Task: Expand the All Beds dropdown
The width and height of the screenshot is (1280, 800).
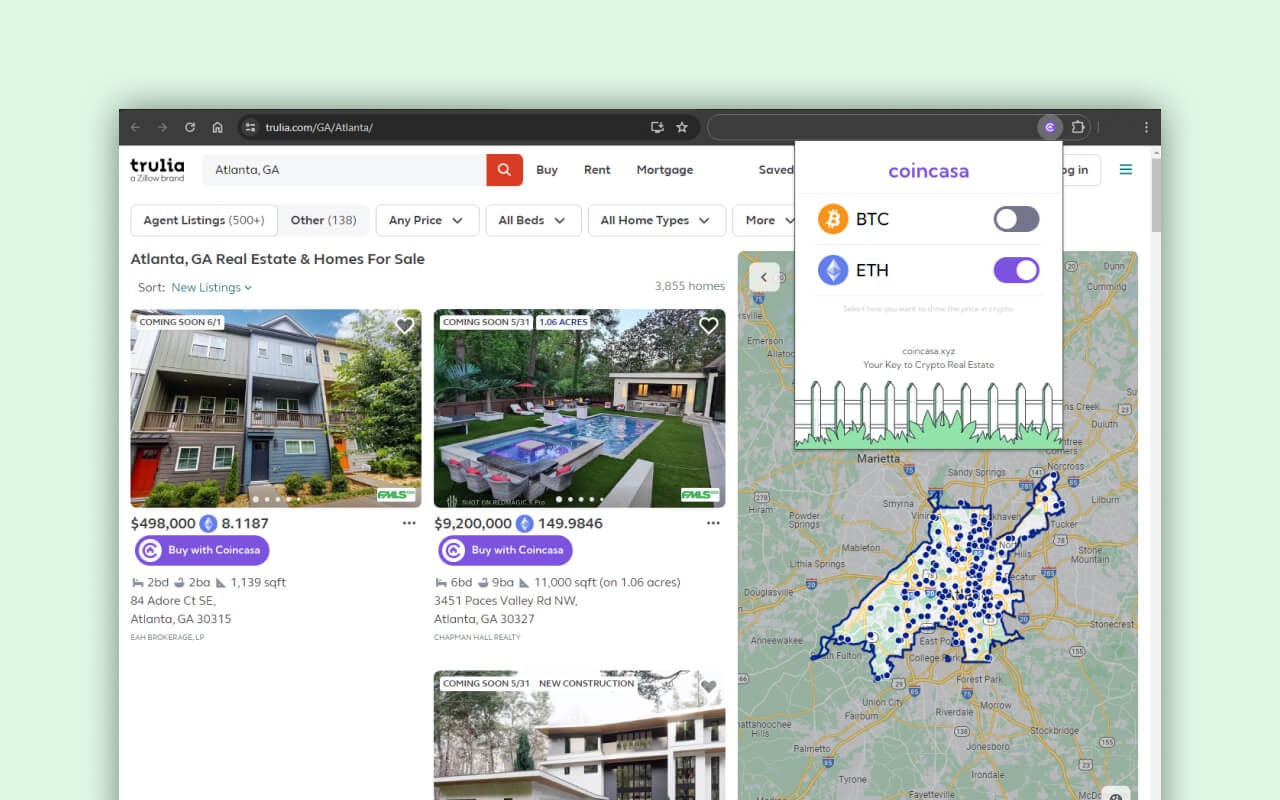Action: click(533, 220)
